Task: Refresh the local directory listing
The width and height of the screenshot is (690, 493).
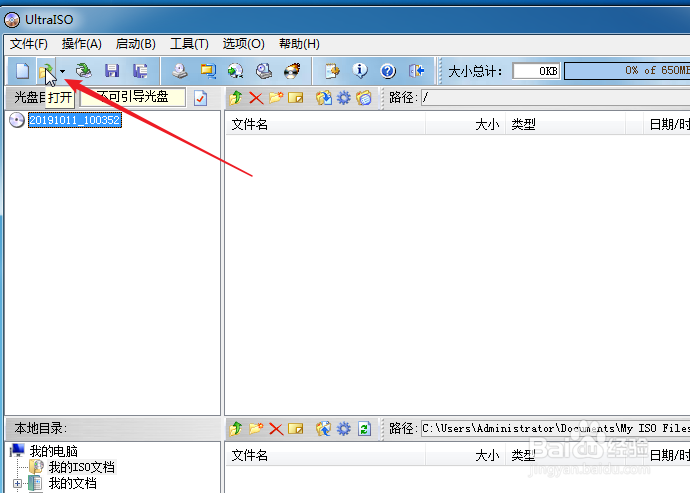Action: (x=364, y=428)
